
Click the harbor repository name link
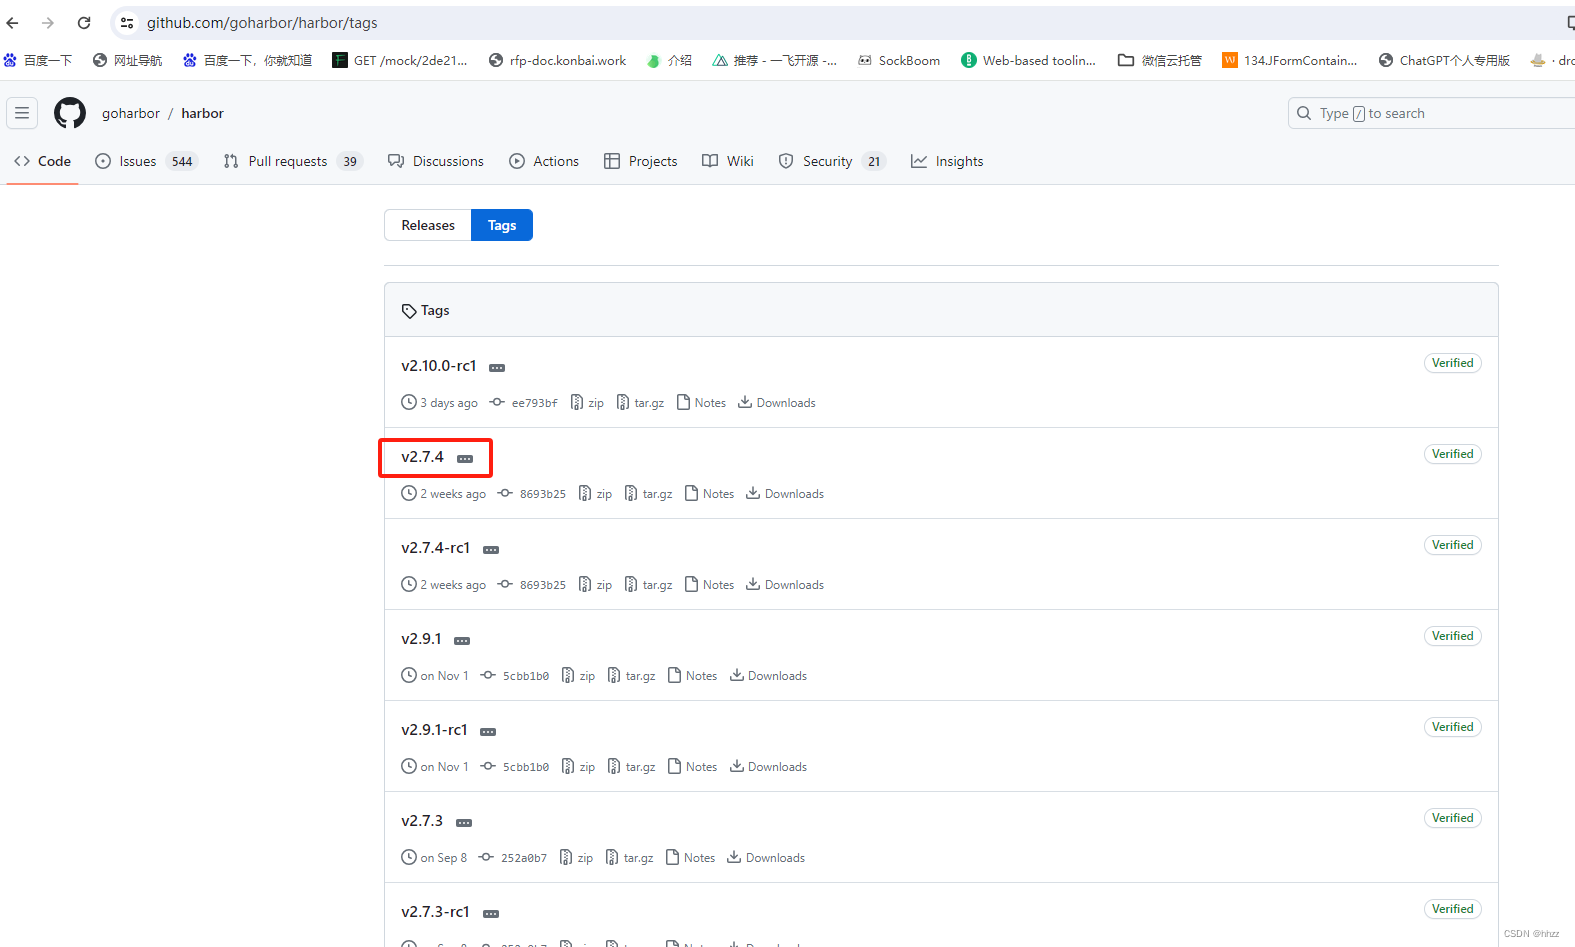point(202,113)
